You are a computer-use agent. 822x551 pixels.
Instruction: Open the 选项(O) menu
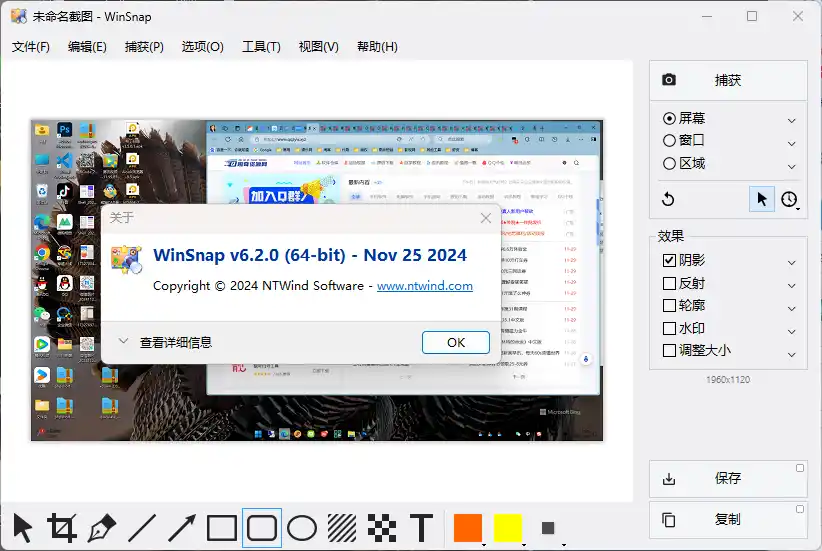coord(202,47)
